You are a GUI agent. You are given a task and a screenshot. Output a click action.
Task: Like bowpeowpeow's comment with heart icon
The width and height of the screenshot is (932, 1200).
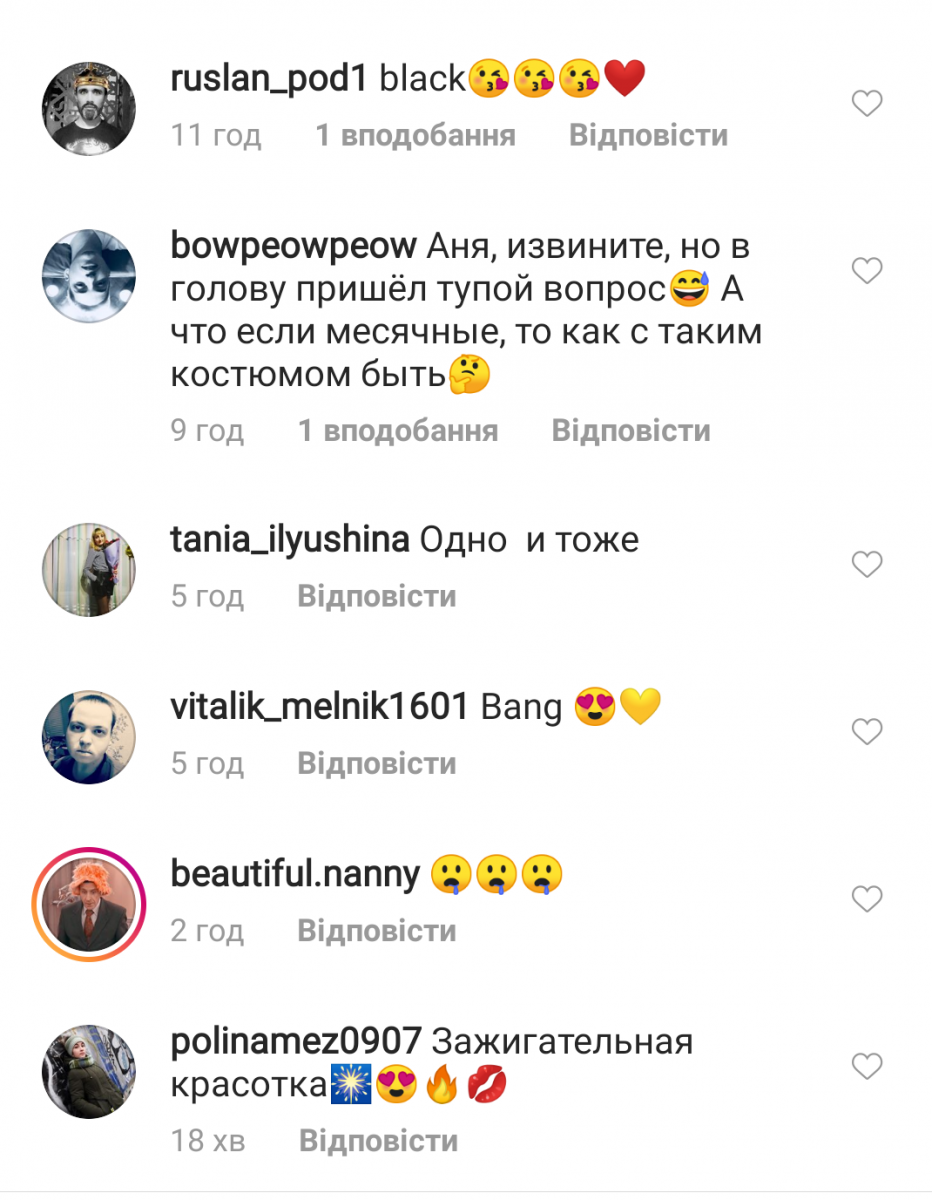[867, 270]
